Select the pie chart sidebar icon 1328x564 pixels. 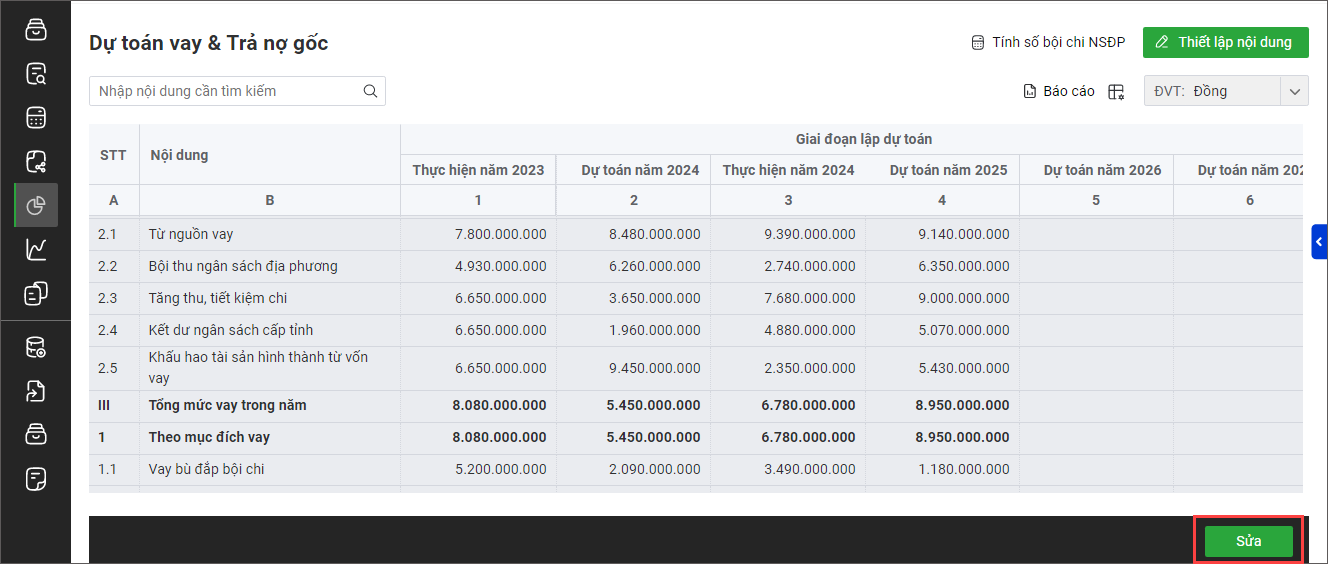pyautogui.click(x=36, y=205)
